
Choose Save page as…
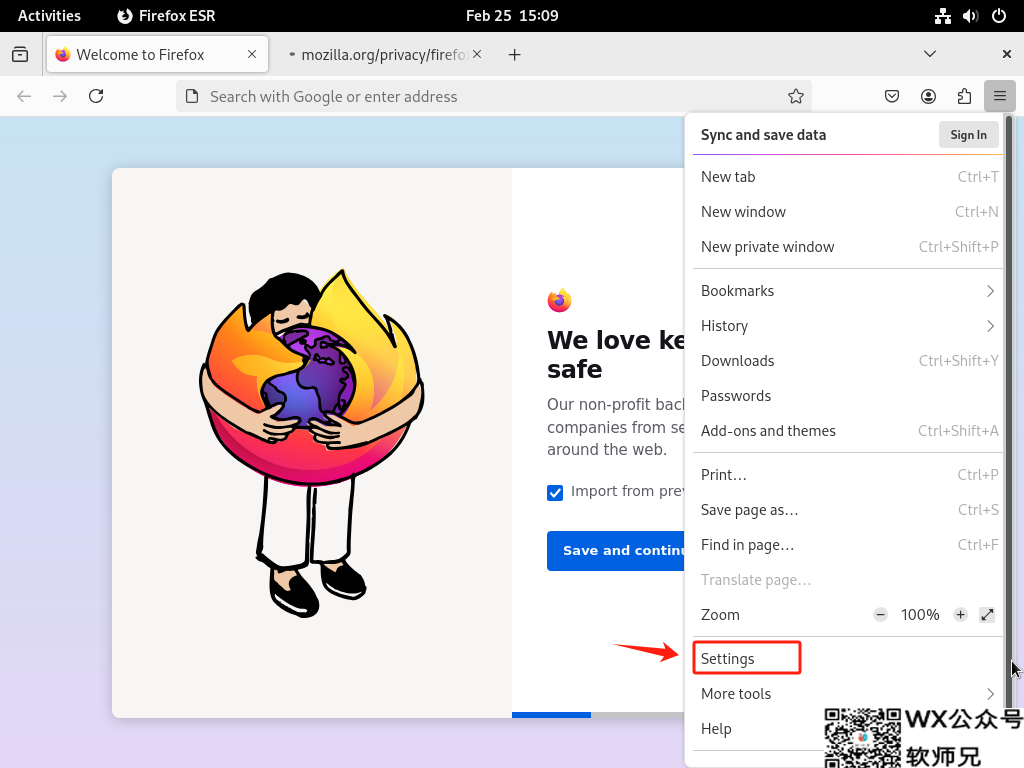(x=847, y=510)
